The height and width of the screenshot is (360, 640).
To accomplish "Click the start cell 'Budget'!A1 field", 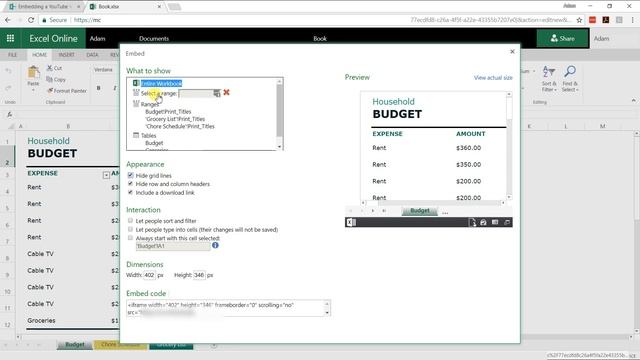I will 173,246.
